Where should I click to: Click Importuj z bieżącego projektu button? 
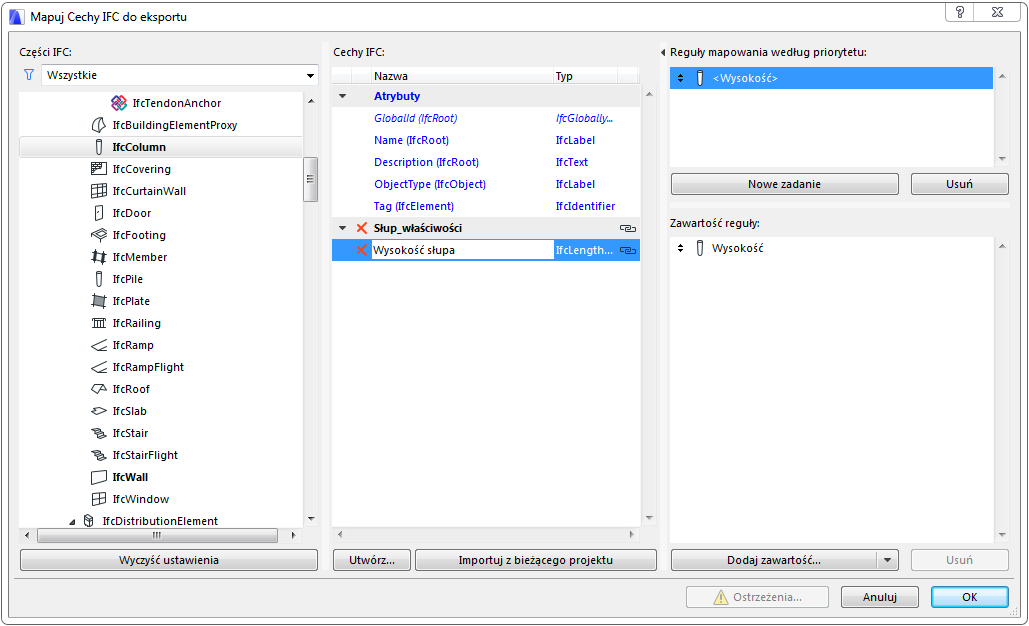tap(535, 560)
